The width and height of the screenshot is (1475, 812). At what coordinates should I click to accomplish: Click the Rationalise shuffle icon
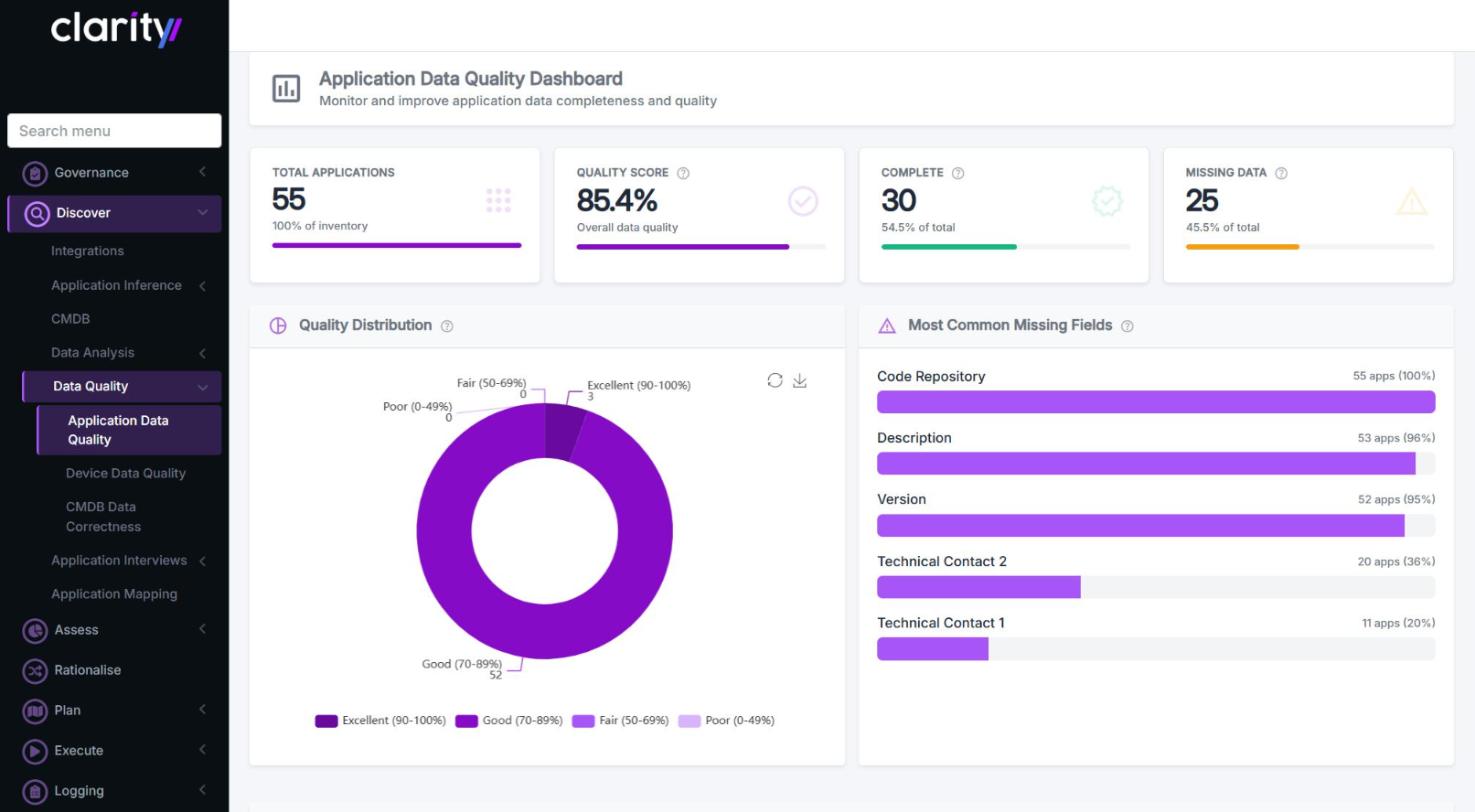[35, 670]
